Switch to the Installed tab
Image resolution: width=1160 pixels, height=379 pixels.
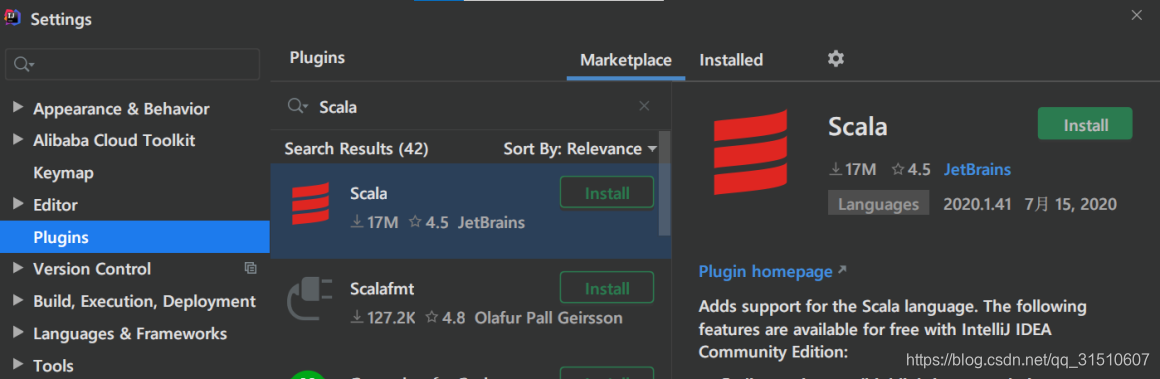point(731,60)
